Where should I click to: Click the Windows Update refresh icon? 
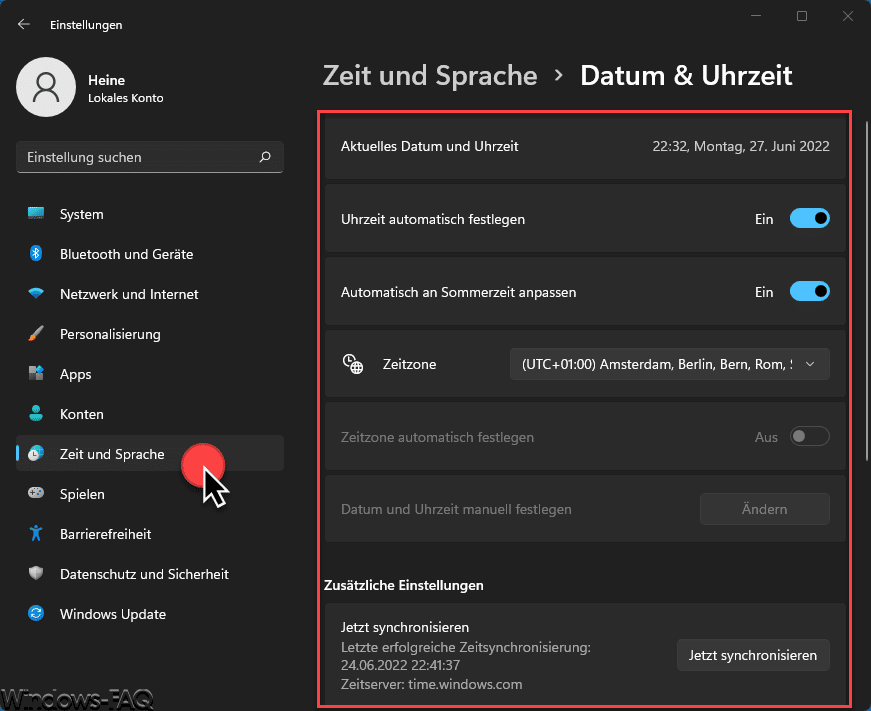pyautogui.click(x=36, y=613)
